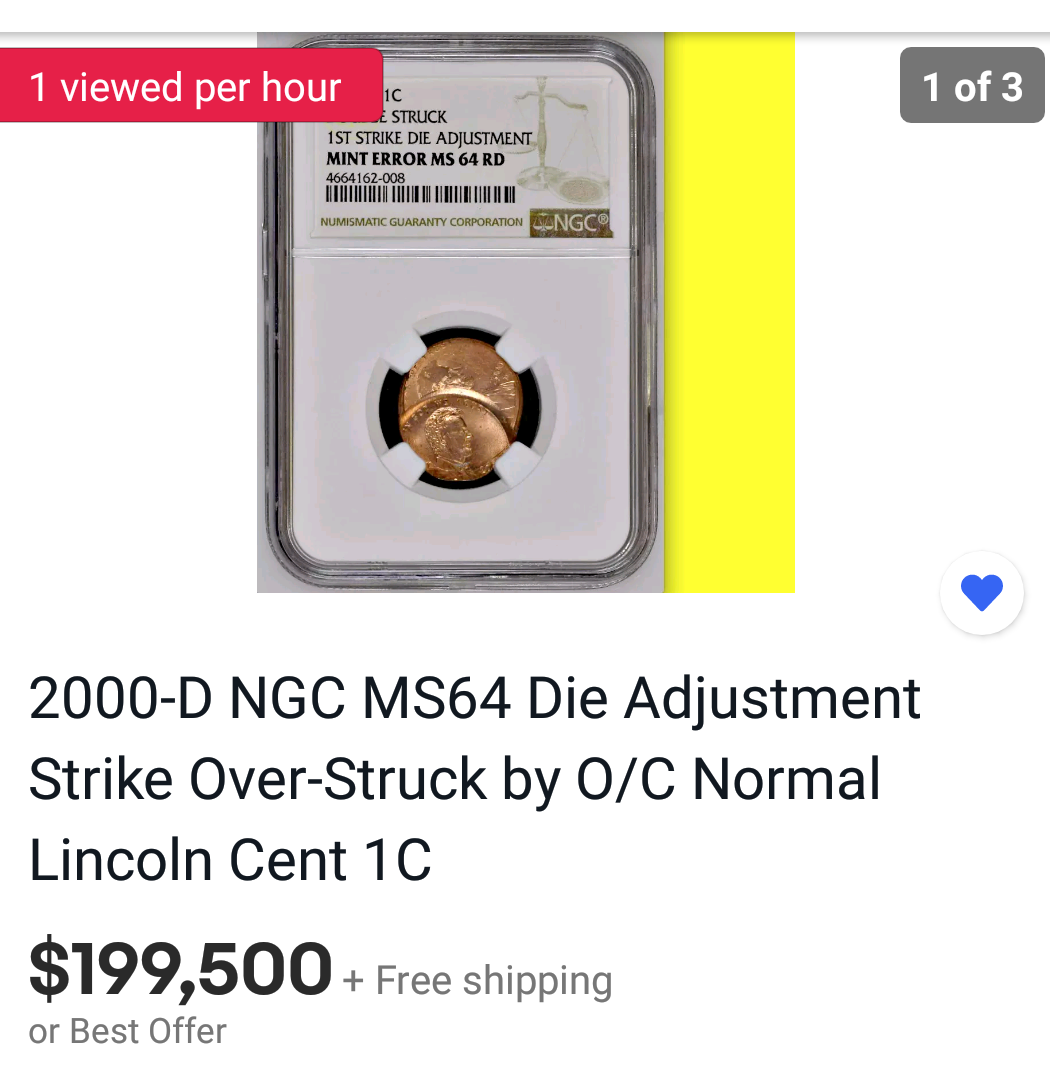Tap the Free shipping label

494,981
